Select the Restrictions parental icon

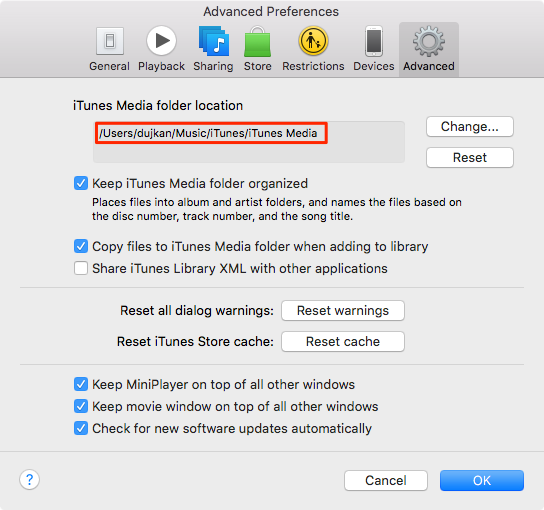pos(313,41)
